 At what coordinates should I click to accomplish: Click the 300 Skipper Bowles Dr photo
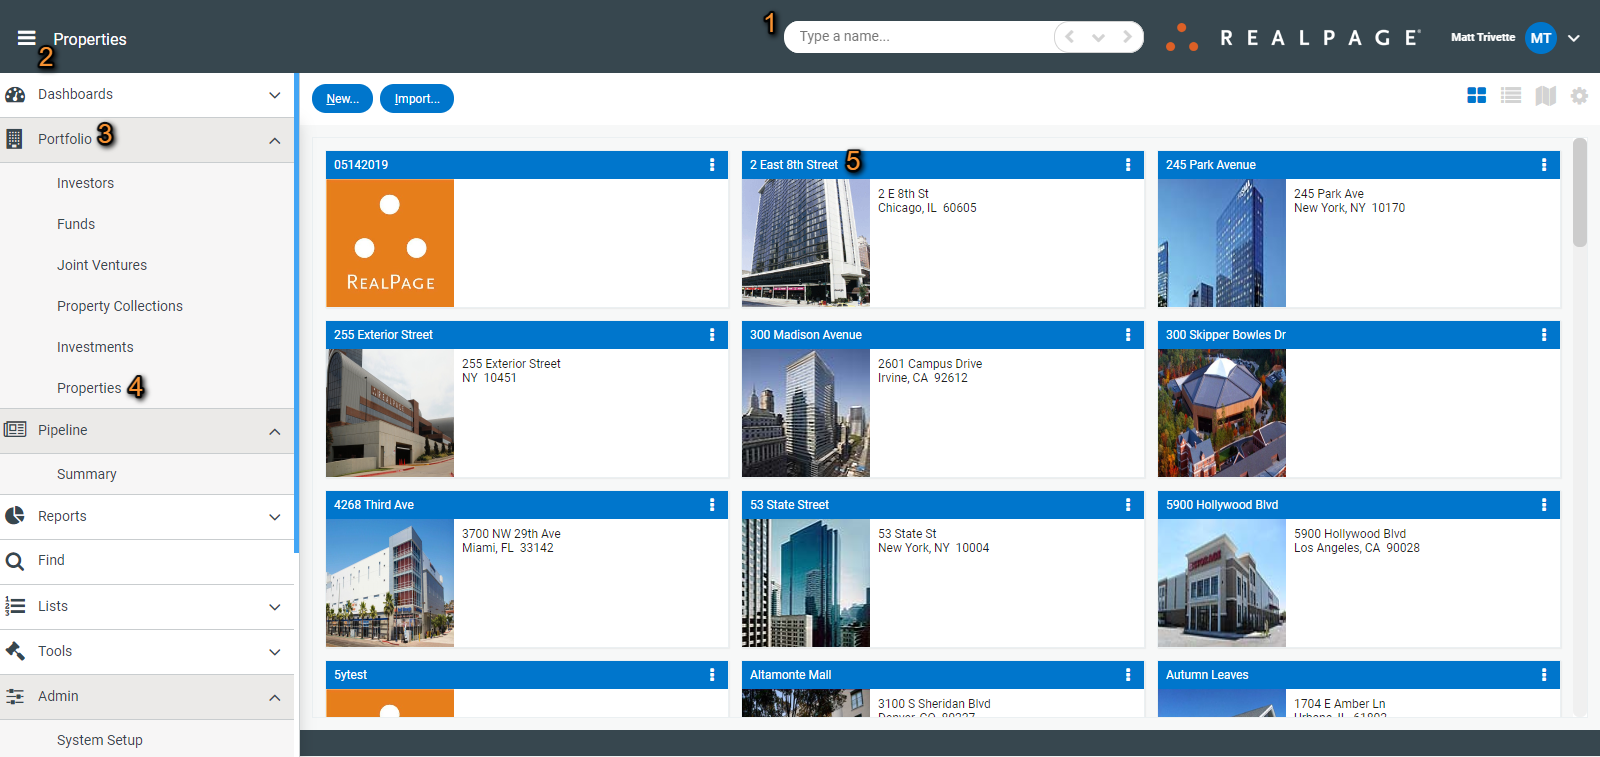tap(1222, 413)
